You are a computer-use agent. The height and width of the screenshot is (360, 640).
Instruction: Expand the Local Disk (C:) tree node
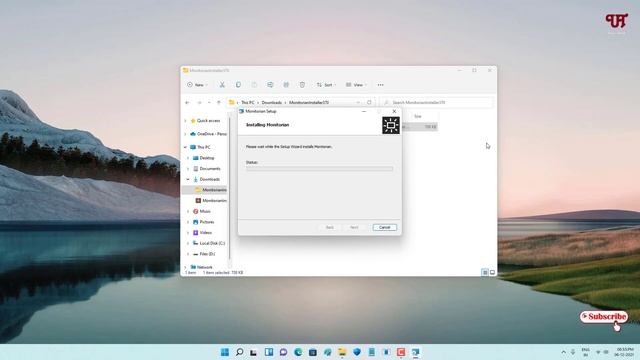[x=188, y=243]
